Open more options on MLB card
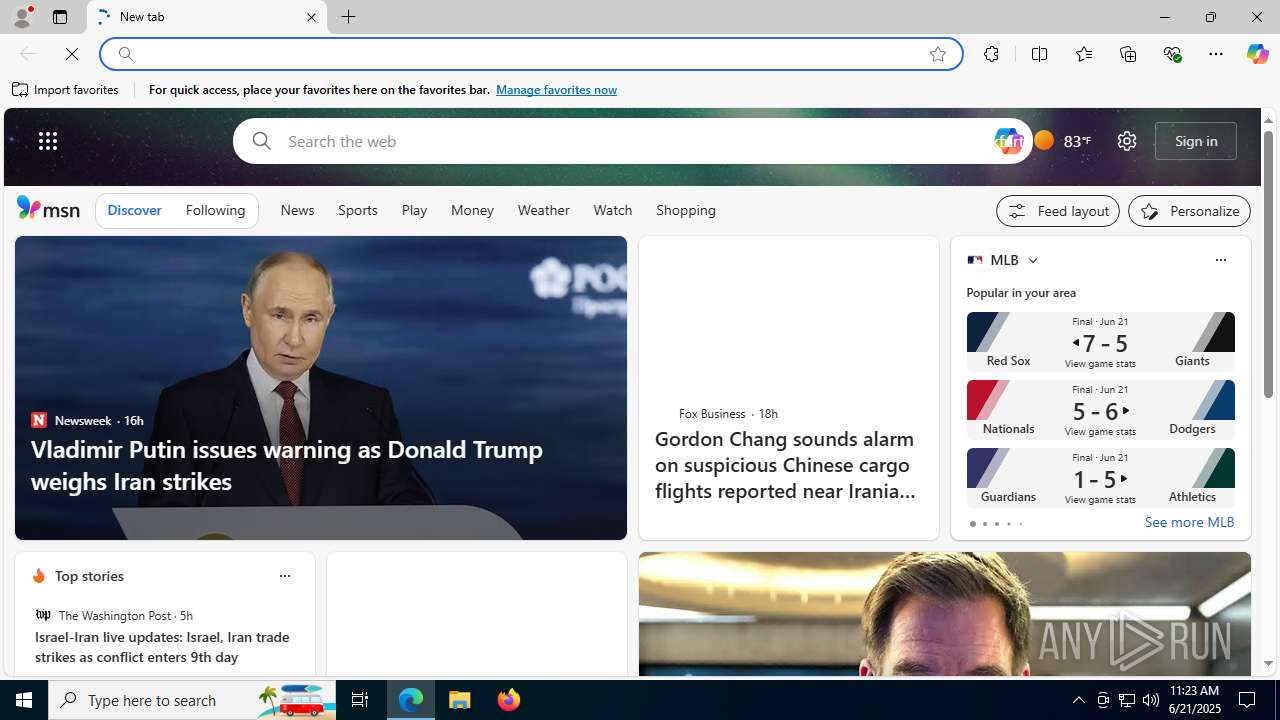Screen dimensions: 1280x720 coord(1220,260)
